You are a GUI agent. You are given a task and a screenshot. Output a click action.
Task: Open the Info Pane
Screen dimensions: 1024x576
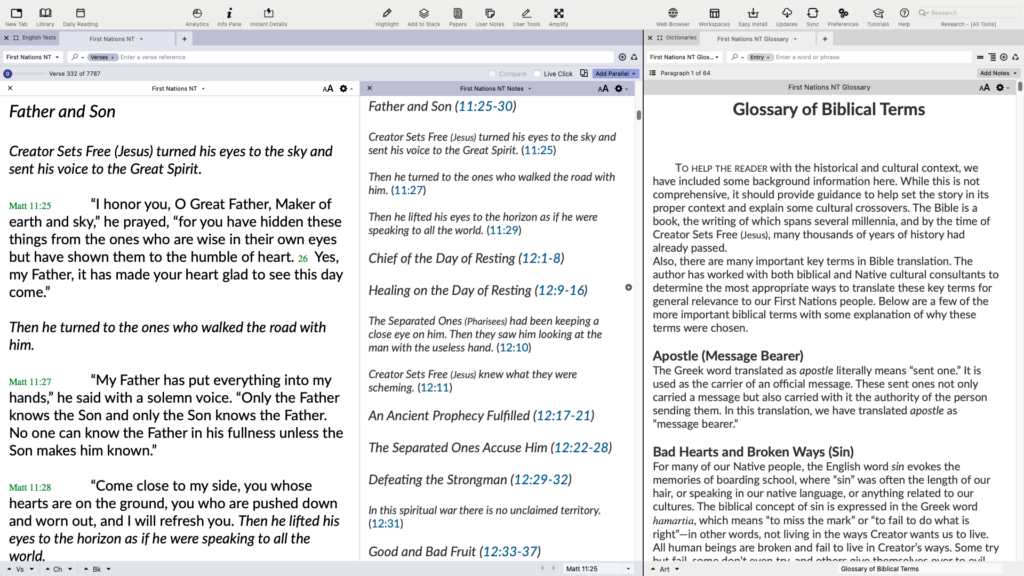(x=229, y=14)
